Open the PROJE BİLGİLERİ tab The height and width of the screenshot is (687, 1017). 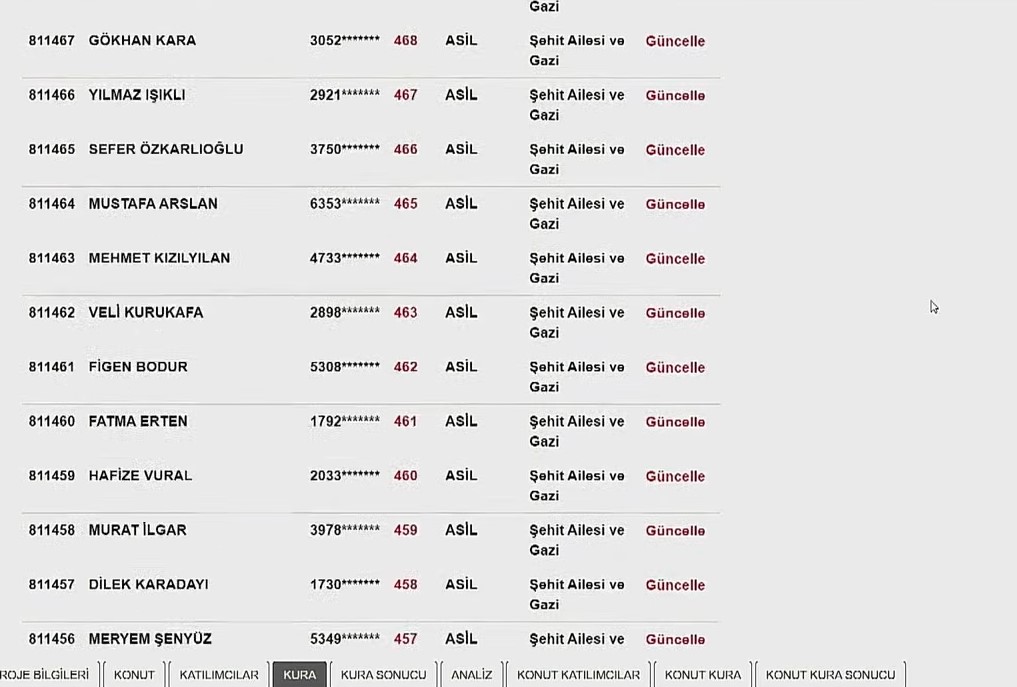(x=44, y=675)
